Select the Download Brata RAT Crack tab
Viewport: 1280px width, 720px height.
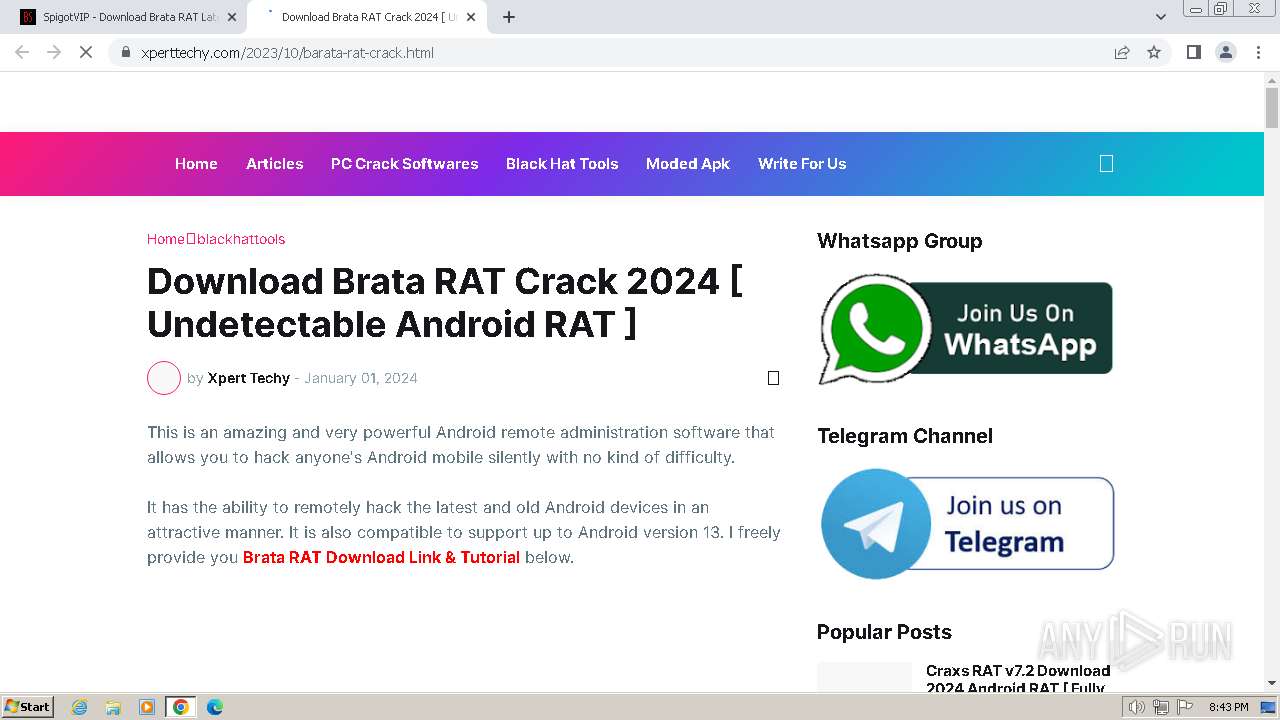(x=366, y=17)
